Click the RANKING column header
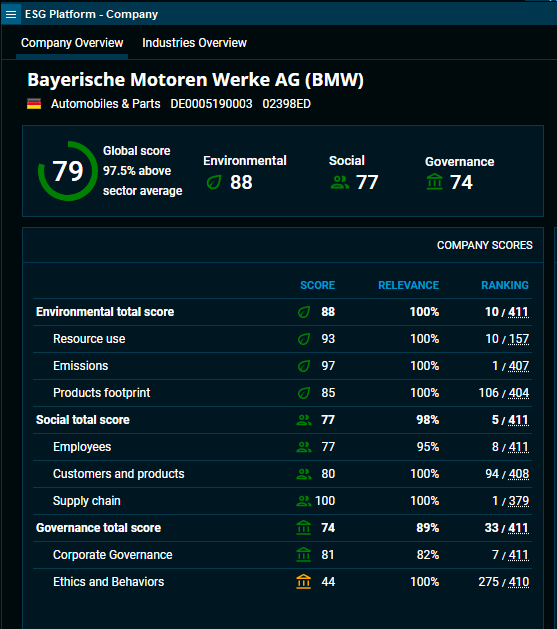 click(x=504, y=285)
